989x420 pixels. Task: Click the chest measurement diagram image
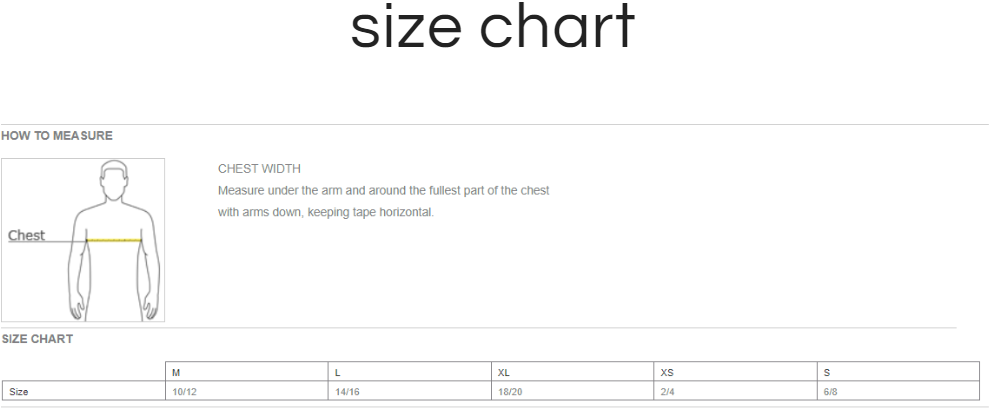coord(83,240)
